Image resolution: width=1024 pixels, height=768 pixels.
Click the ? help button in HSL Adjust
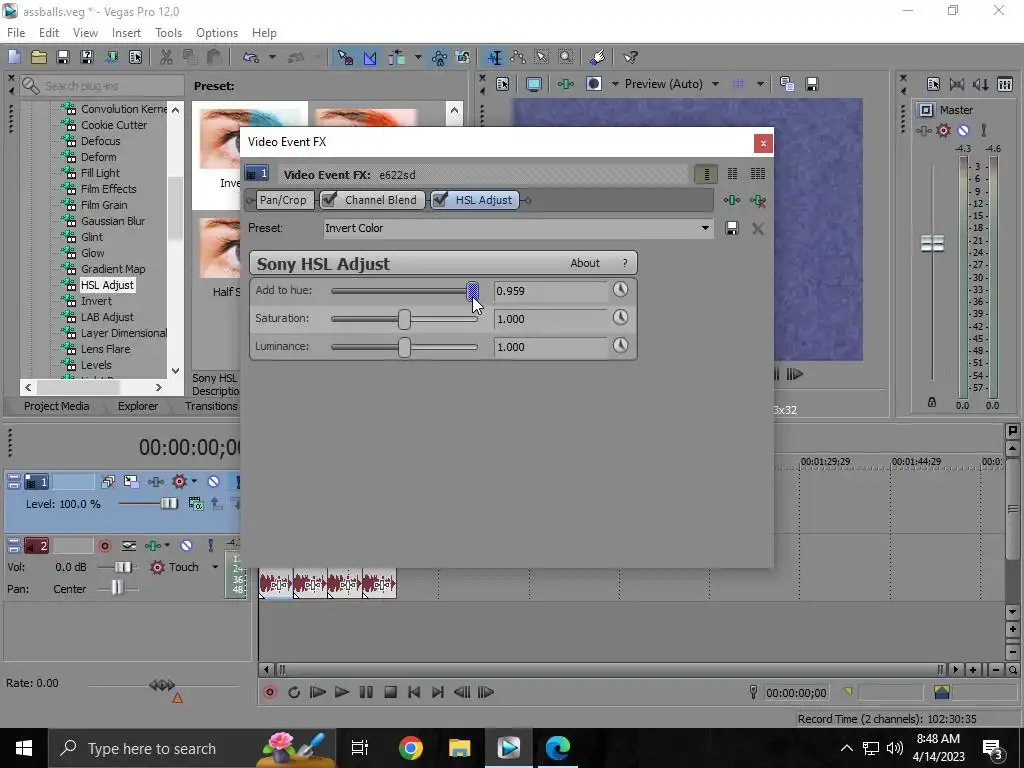coord(625,263)
